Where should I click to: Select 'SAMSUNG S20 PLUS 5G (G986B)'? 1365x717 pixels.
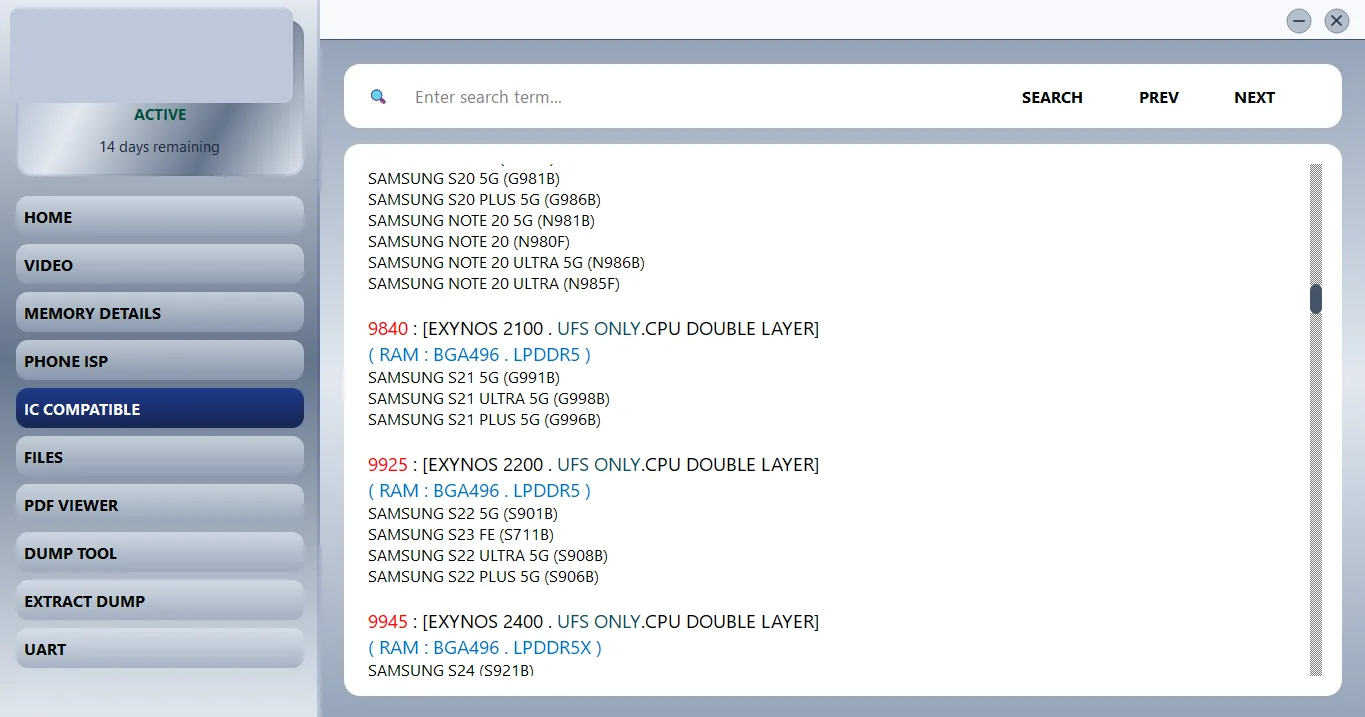coord(484,200)
